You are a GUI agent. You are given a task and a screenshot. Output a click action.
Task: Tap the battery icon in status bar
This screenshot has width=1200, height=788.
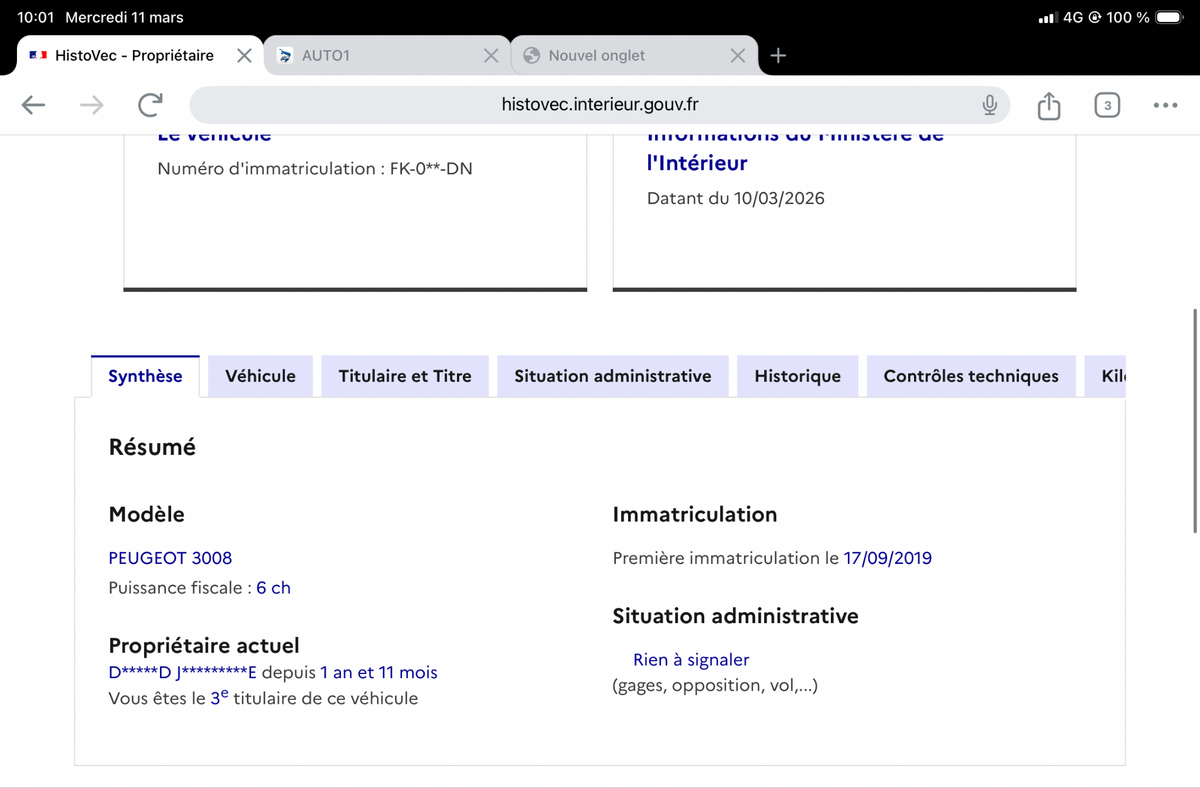click(1169, 17)
